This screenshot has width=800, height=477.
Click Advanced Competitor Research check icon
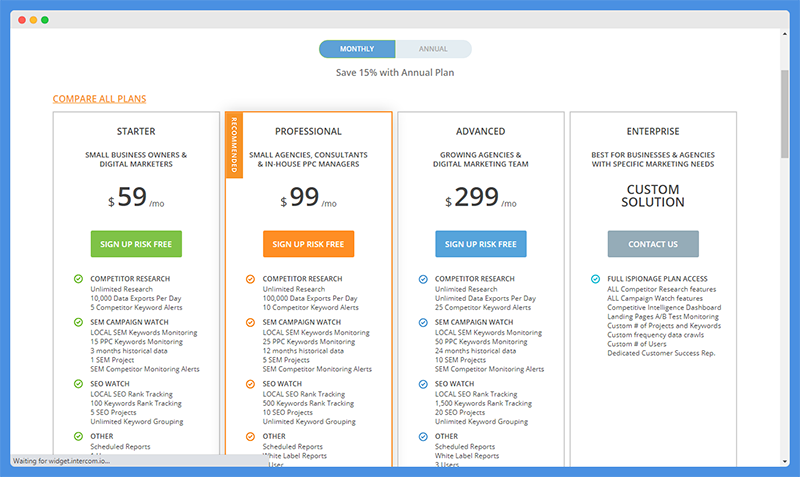[x=423, y=279]
